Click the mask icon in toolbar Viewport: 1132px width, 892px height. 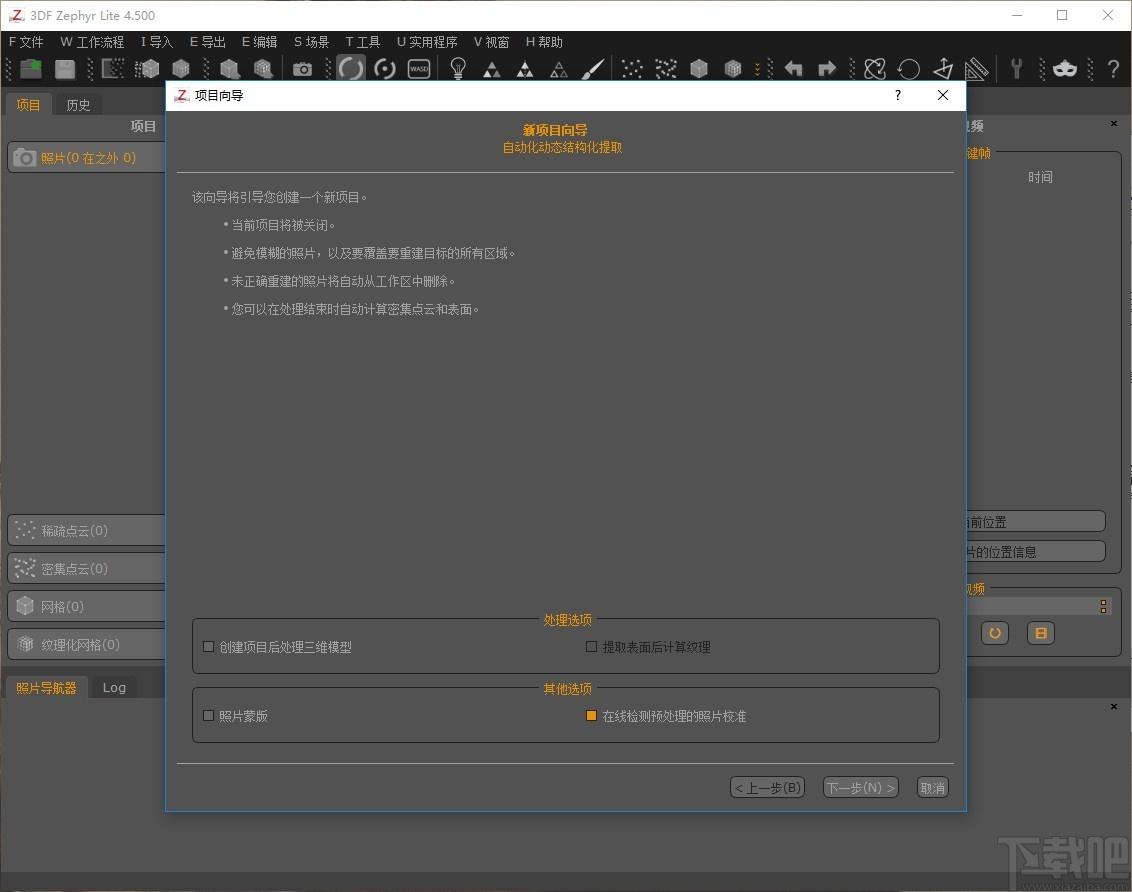pyautogui.click(x=1065, y=69)
